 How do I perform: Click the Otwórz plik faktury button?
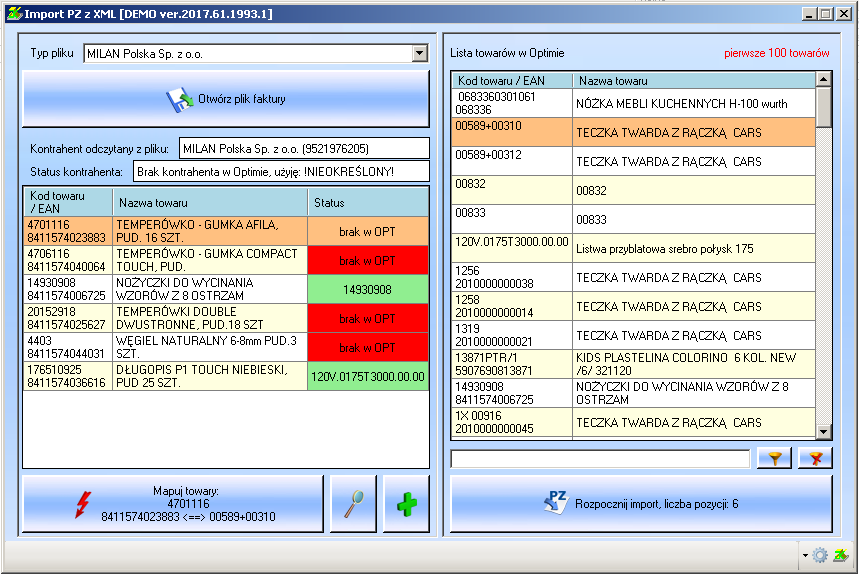click(226, 99)
